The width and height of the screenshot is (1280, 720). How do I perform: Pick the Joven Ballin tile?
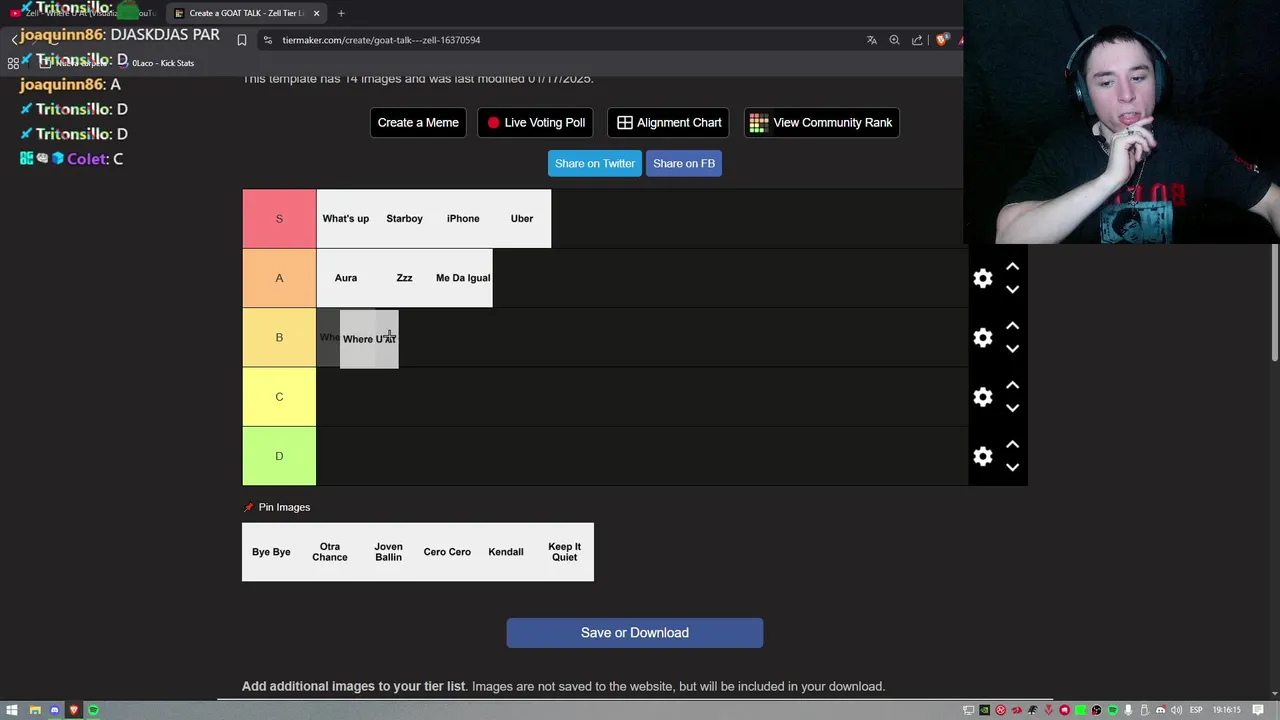388,552
